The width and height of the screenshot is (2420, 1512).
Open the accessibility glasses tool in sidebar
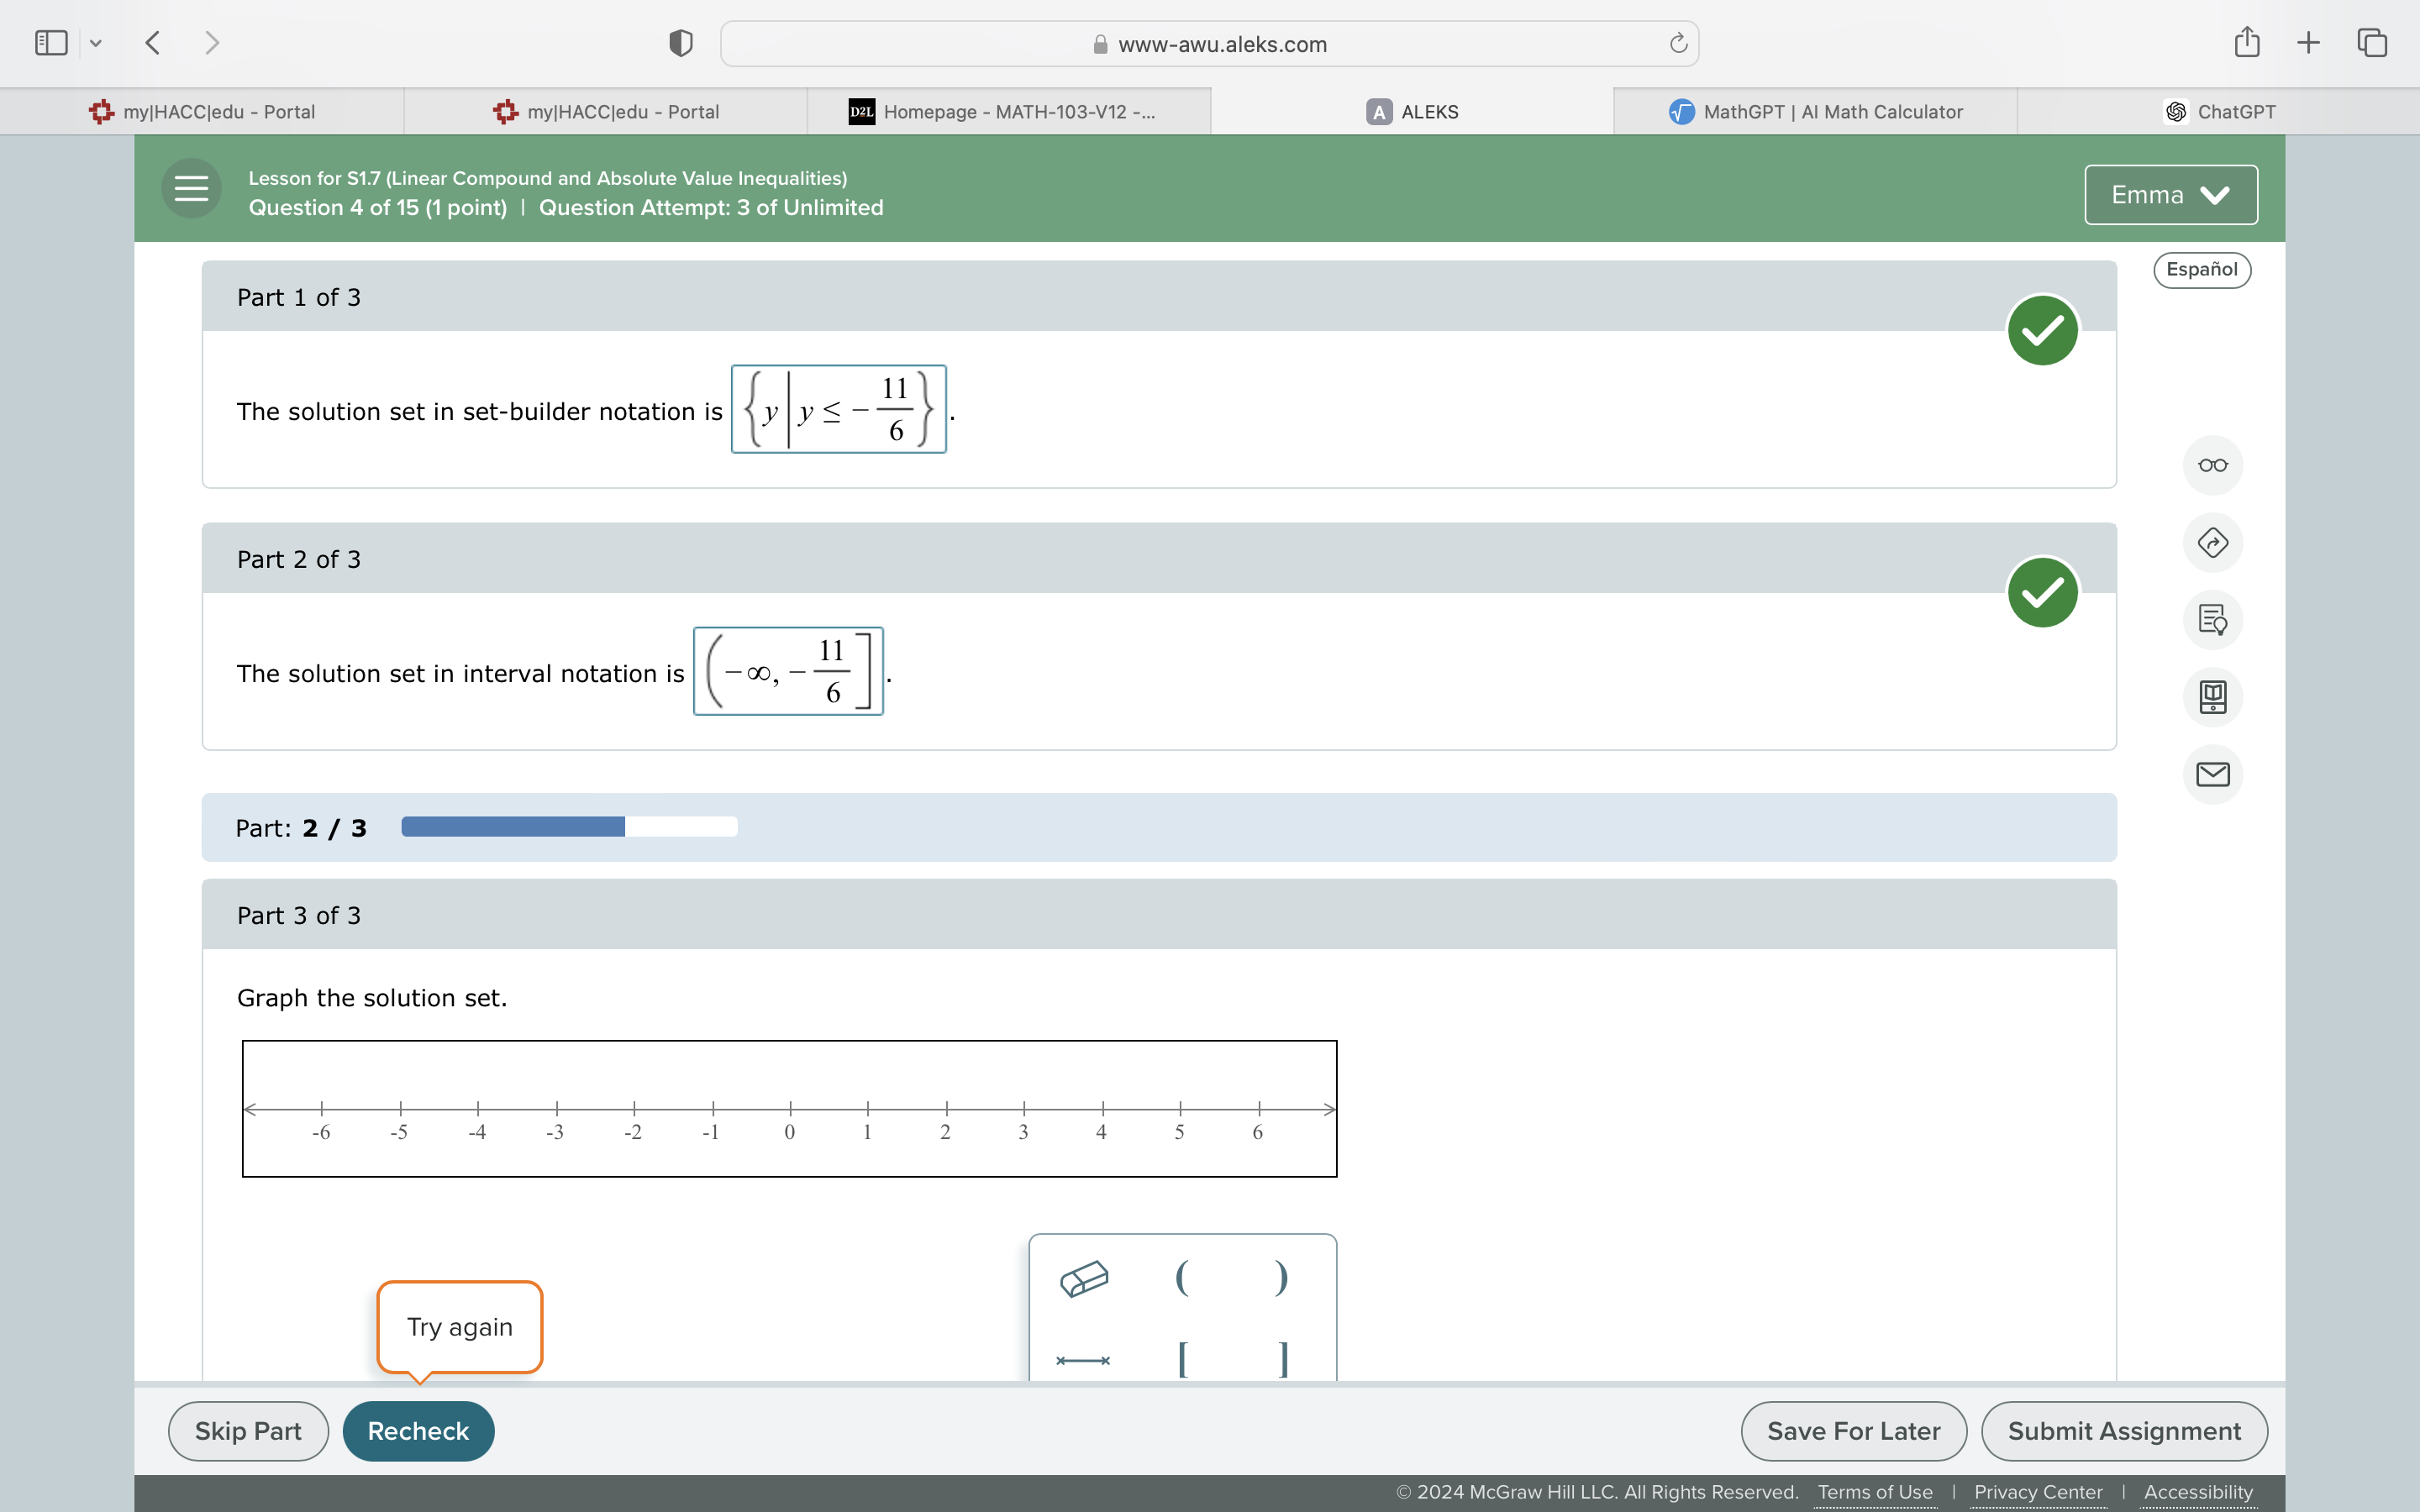point(2213,464)
